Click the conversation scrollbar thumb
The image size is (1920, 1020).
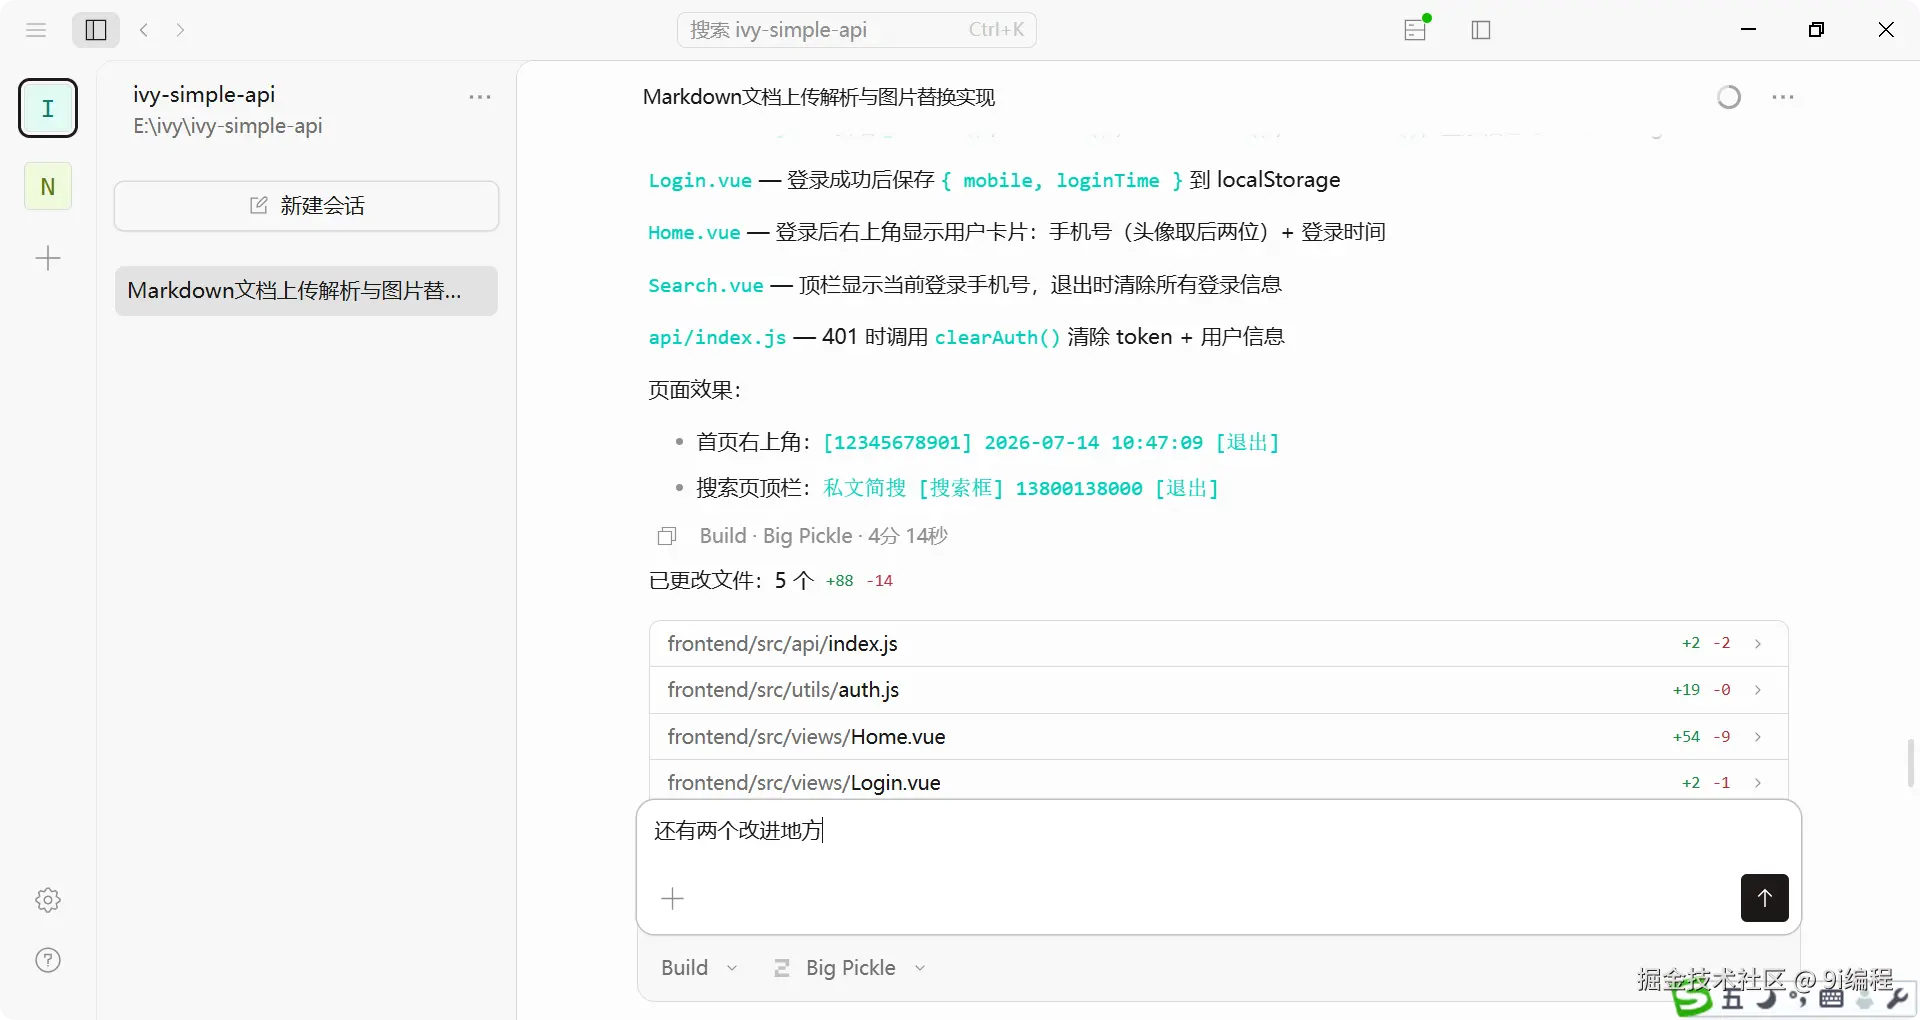(x=1910, y=764)
